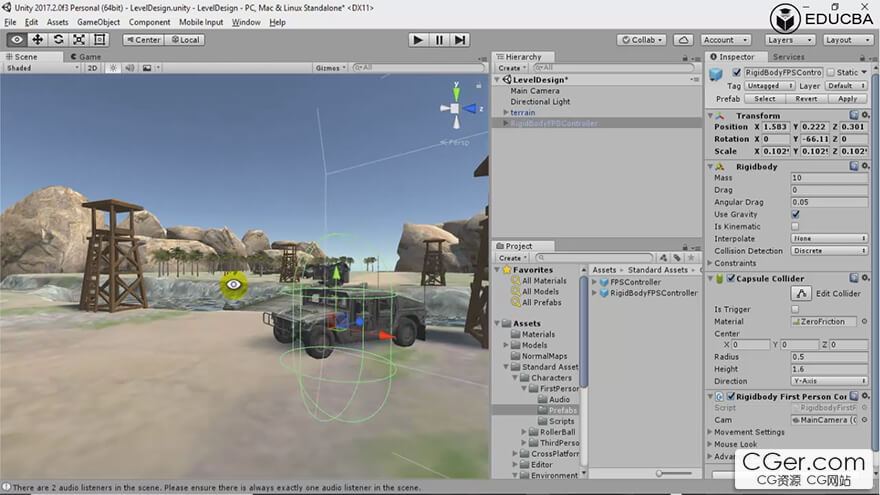Disable the Capsule Collider component
Image resolution: width=880 pixels, height=495 pixels.
pos(731,278)
